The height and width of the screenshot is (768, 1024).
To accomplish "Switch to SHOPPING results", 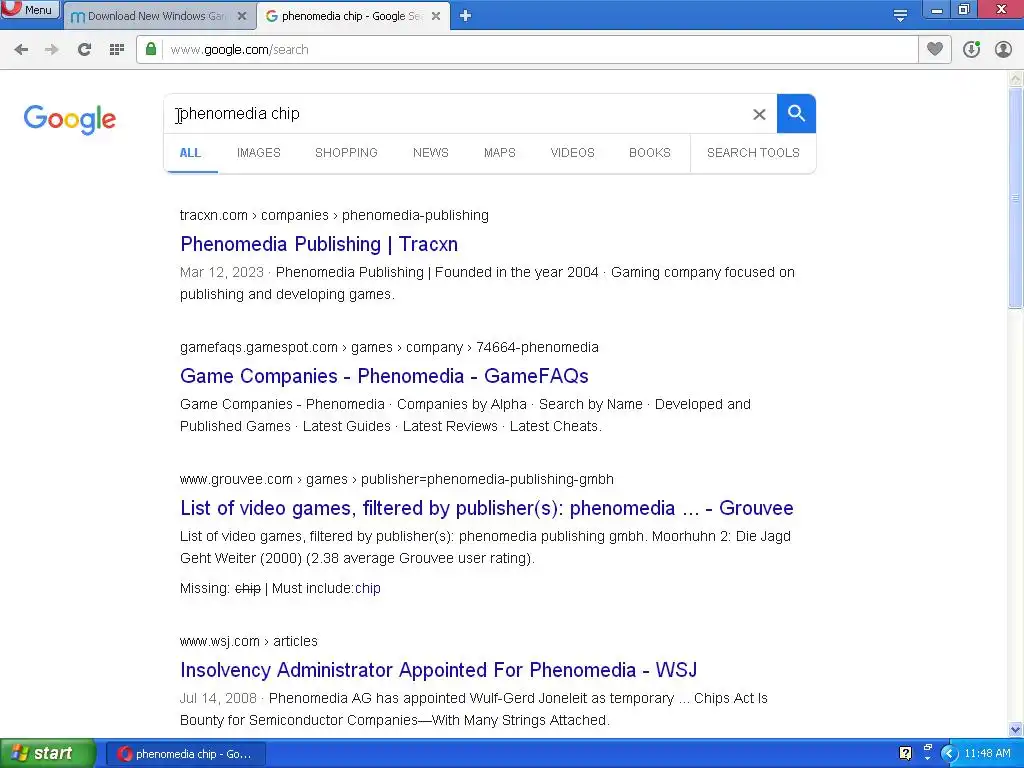I will point(346,153).
